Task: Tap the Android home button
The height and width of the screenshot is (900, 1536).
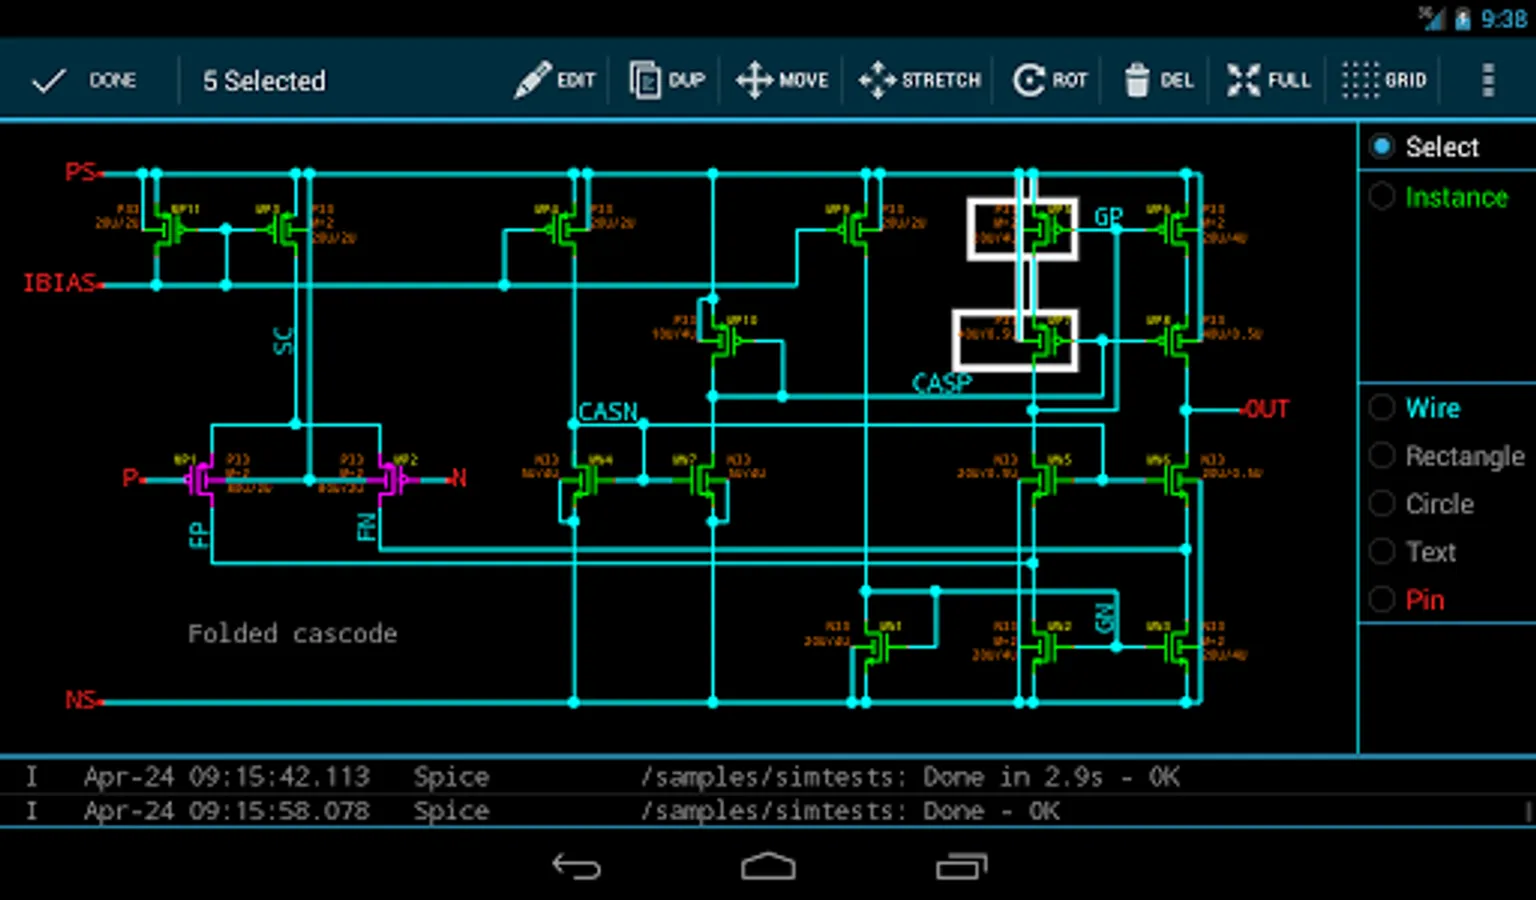Action: coord(768,866)
